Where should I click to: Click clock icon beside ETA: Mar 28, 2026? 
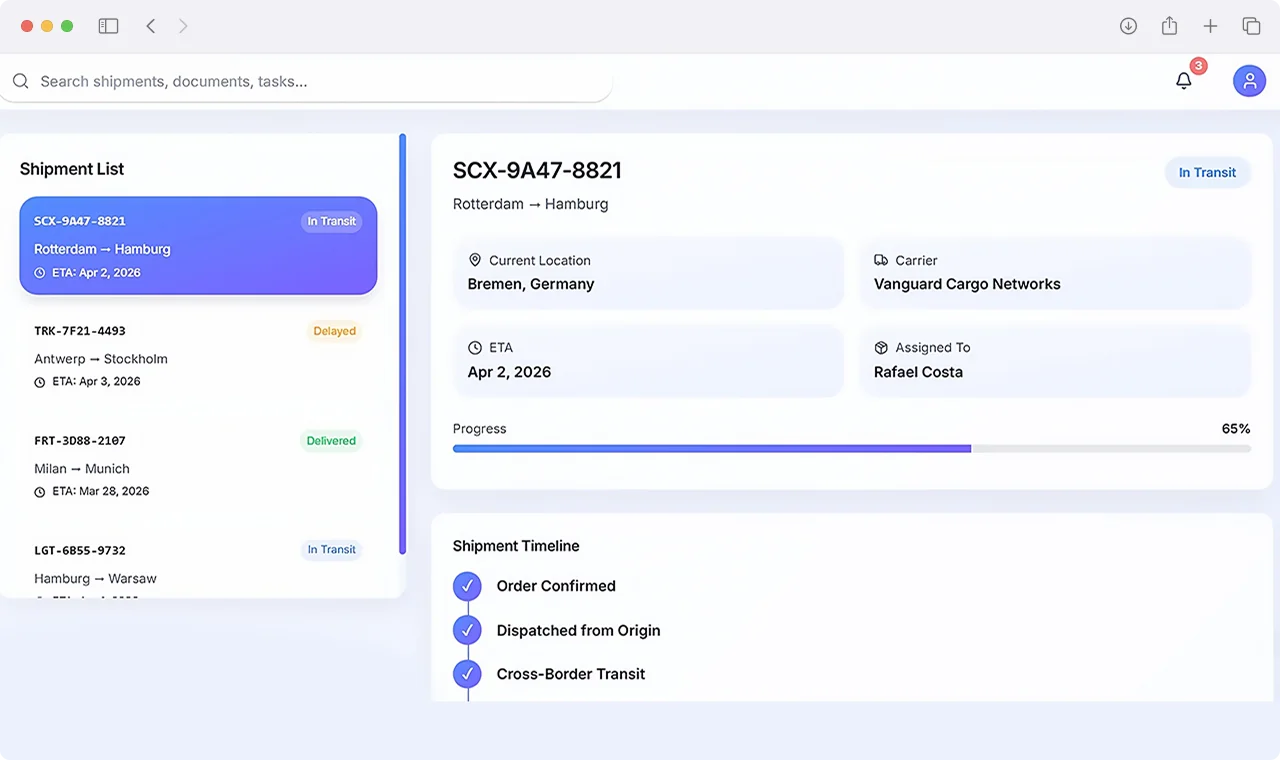(40, 492)
